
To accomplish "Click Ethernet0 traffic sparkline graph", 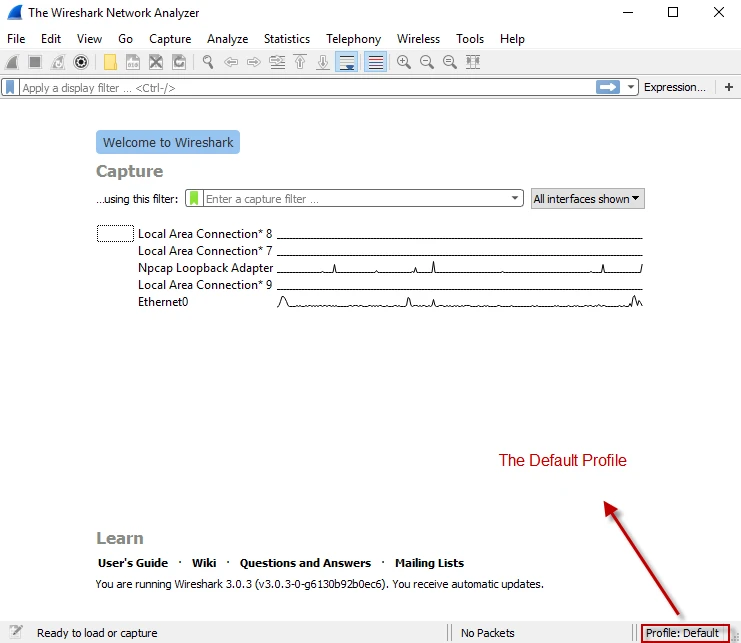I will (x=460, y=302).
